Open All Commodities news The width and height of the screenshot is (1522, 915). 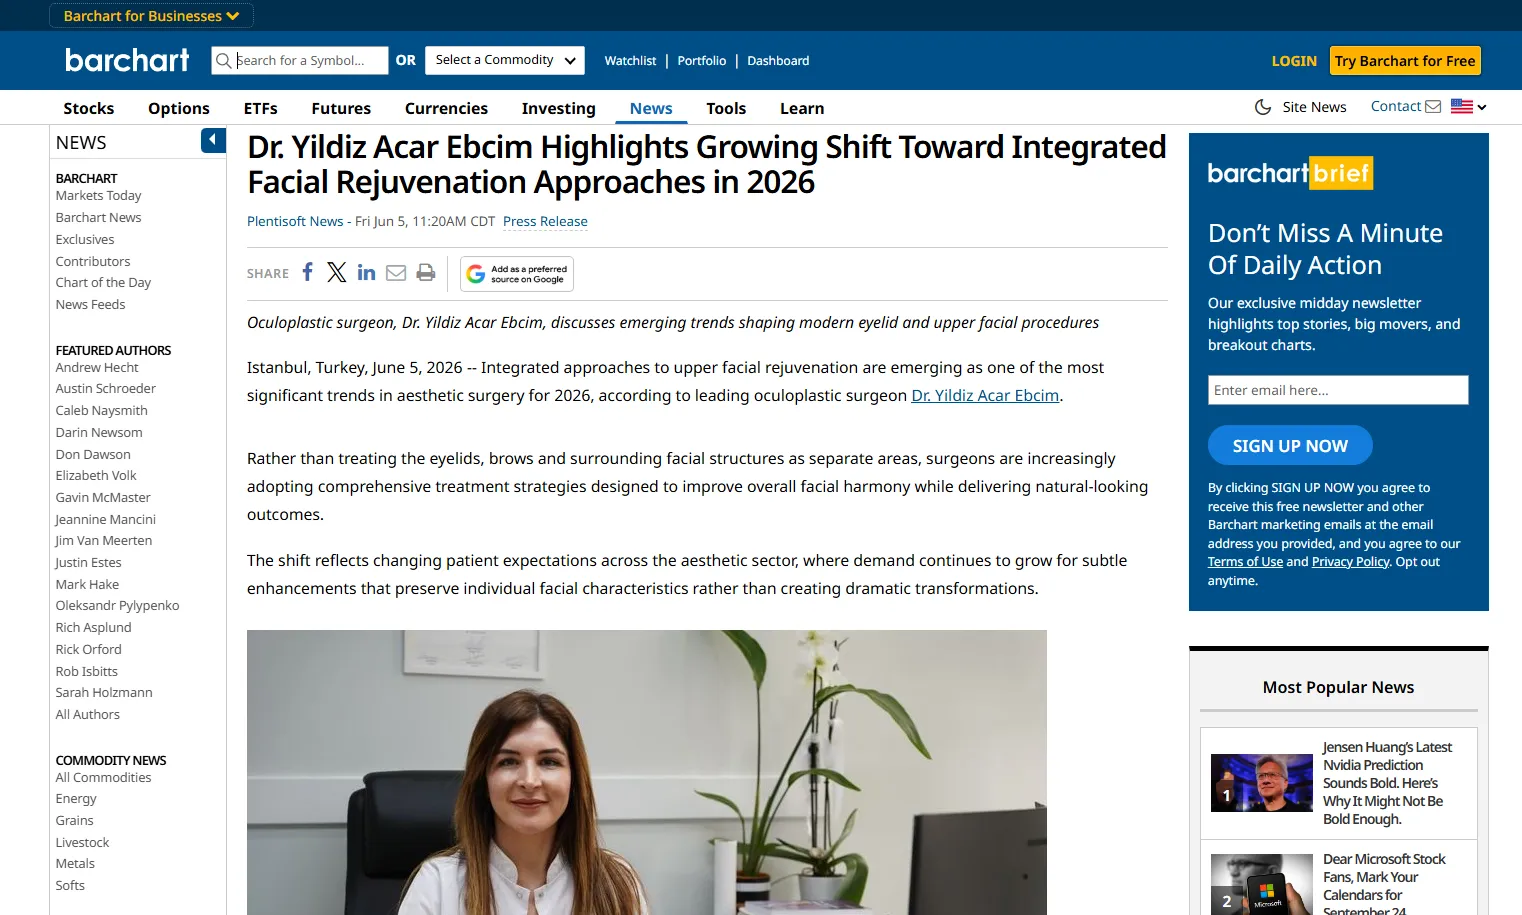104,778
